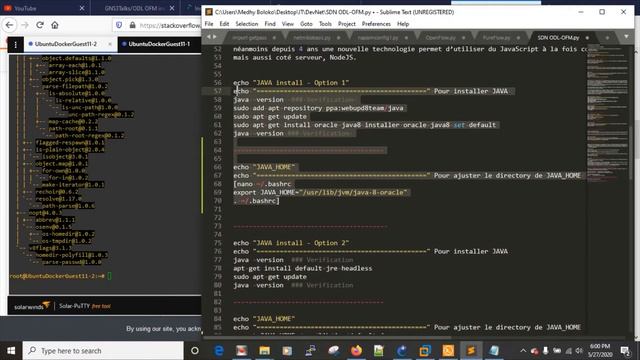Select the UbuntuDockerGuest11-1 session tab

159,44
